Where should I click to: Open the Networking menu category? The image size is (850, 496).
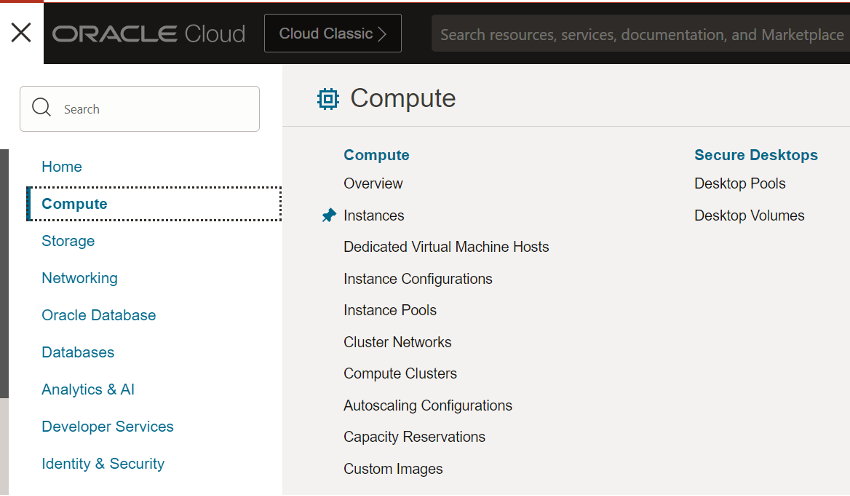coord(80,278)
